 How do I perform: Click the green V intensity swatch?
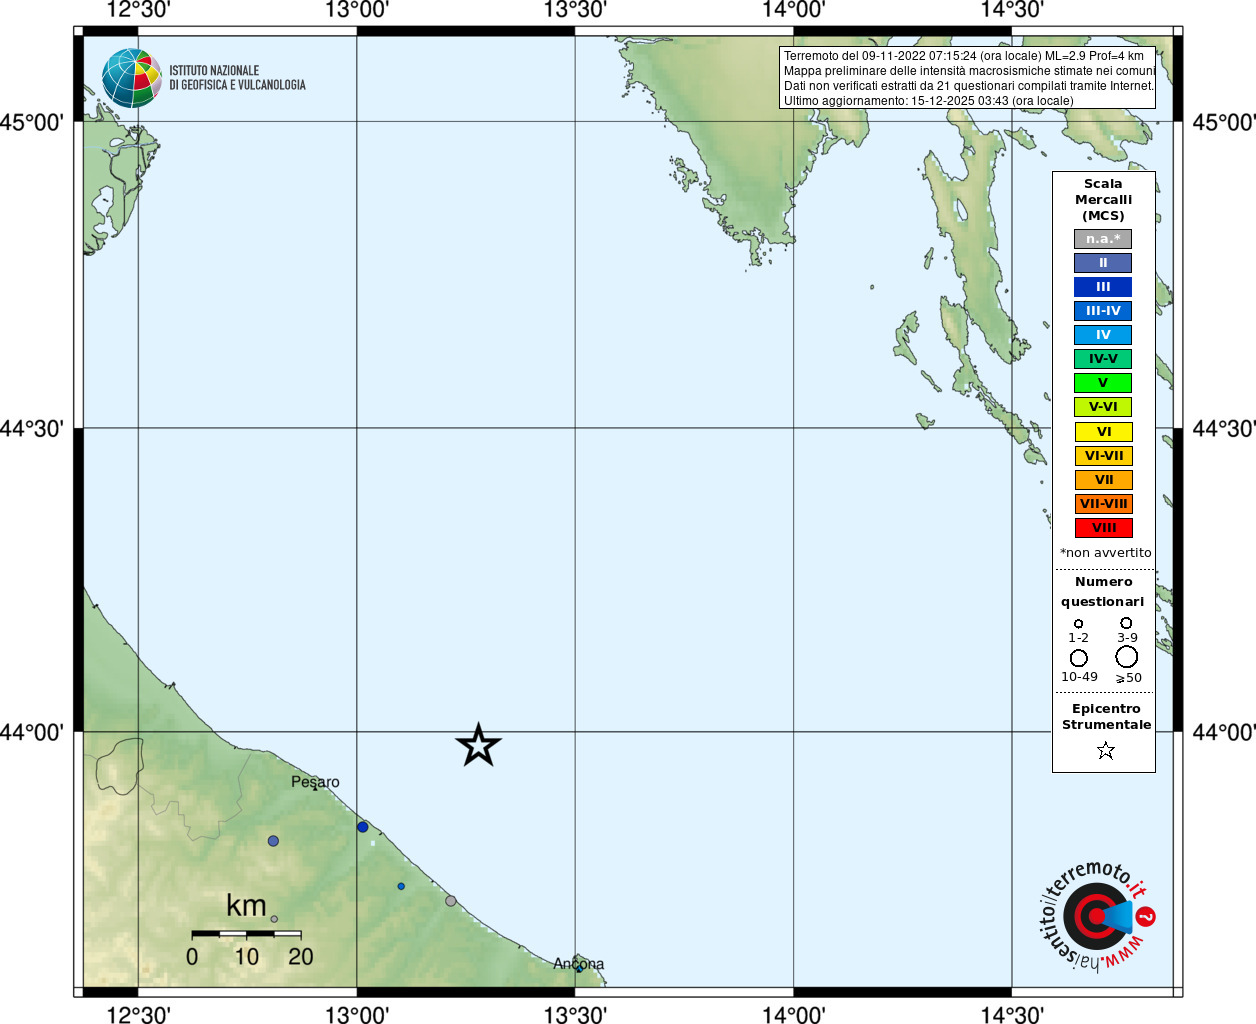pos(1103,383)
